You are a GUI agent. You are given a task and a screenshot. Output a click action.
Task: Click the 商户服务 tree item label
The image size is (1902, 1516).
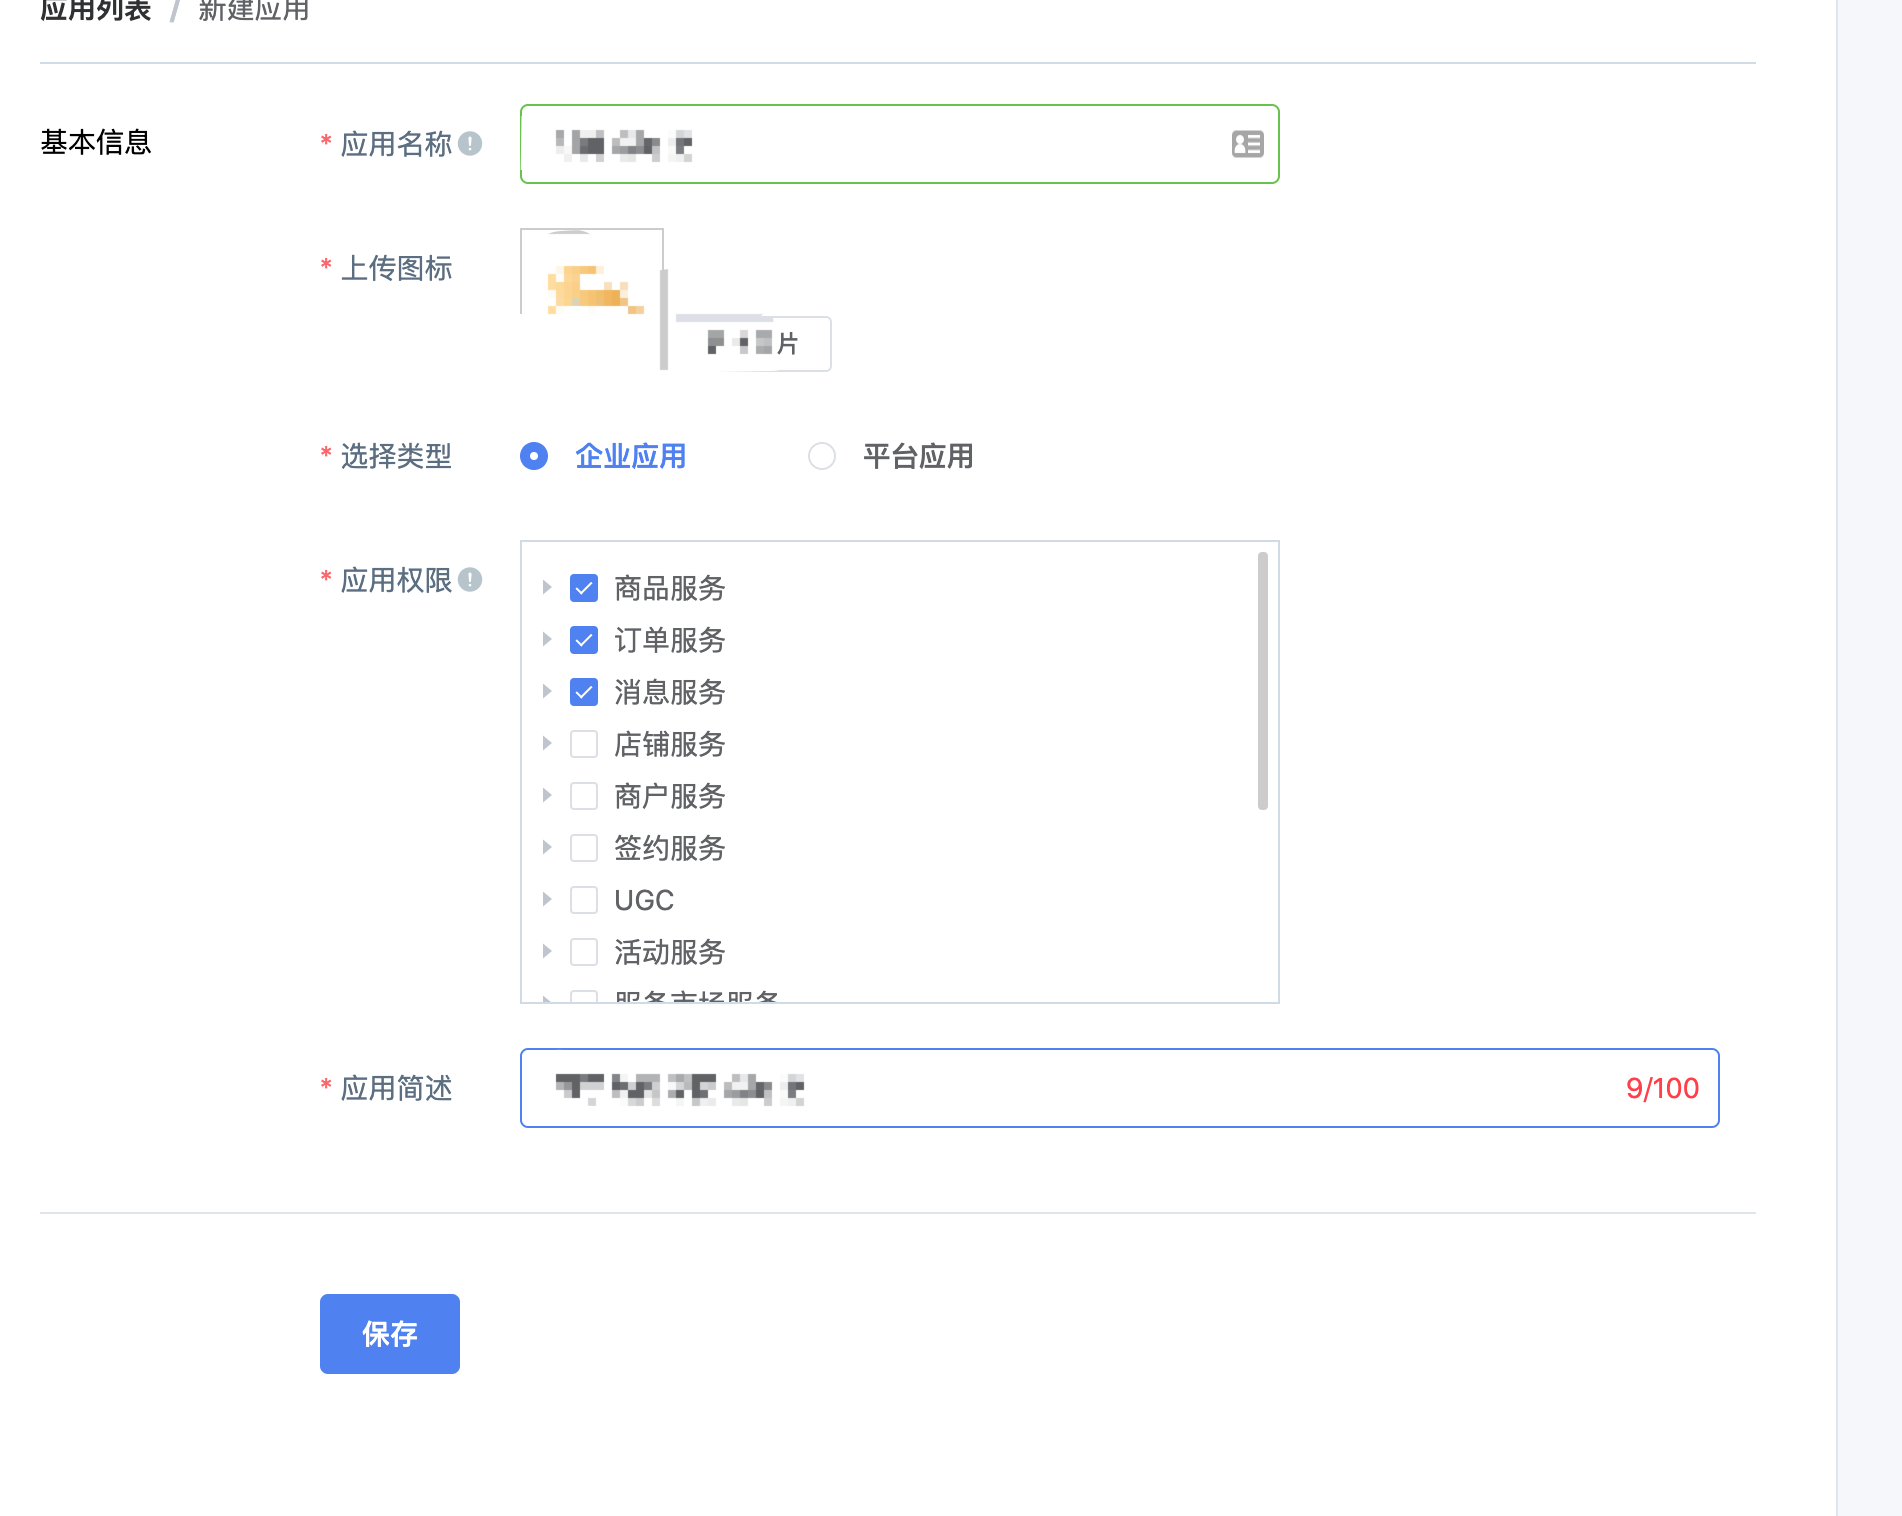coord(670,796)
